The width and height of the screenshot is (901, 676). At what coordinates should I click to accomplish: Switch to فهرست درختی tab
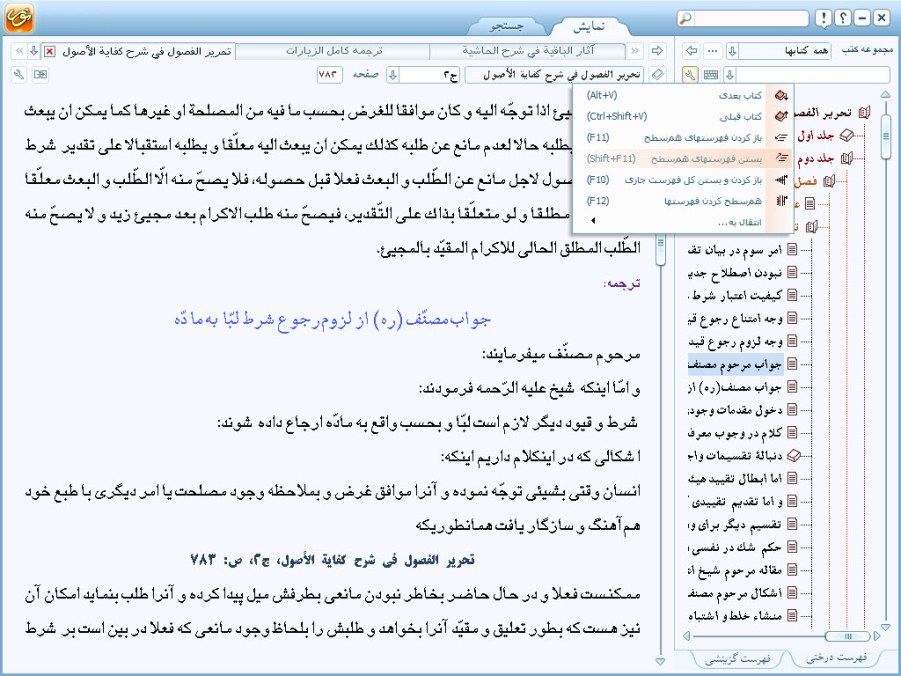pos(836,658)
